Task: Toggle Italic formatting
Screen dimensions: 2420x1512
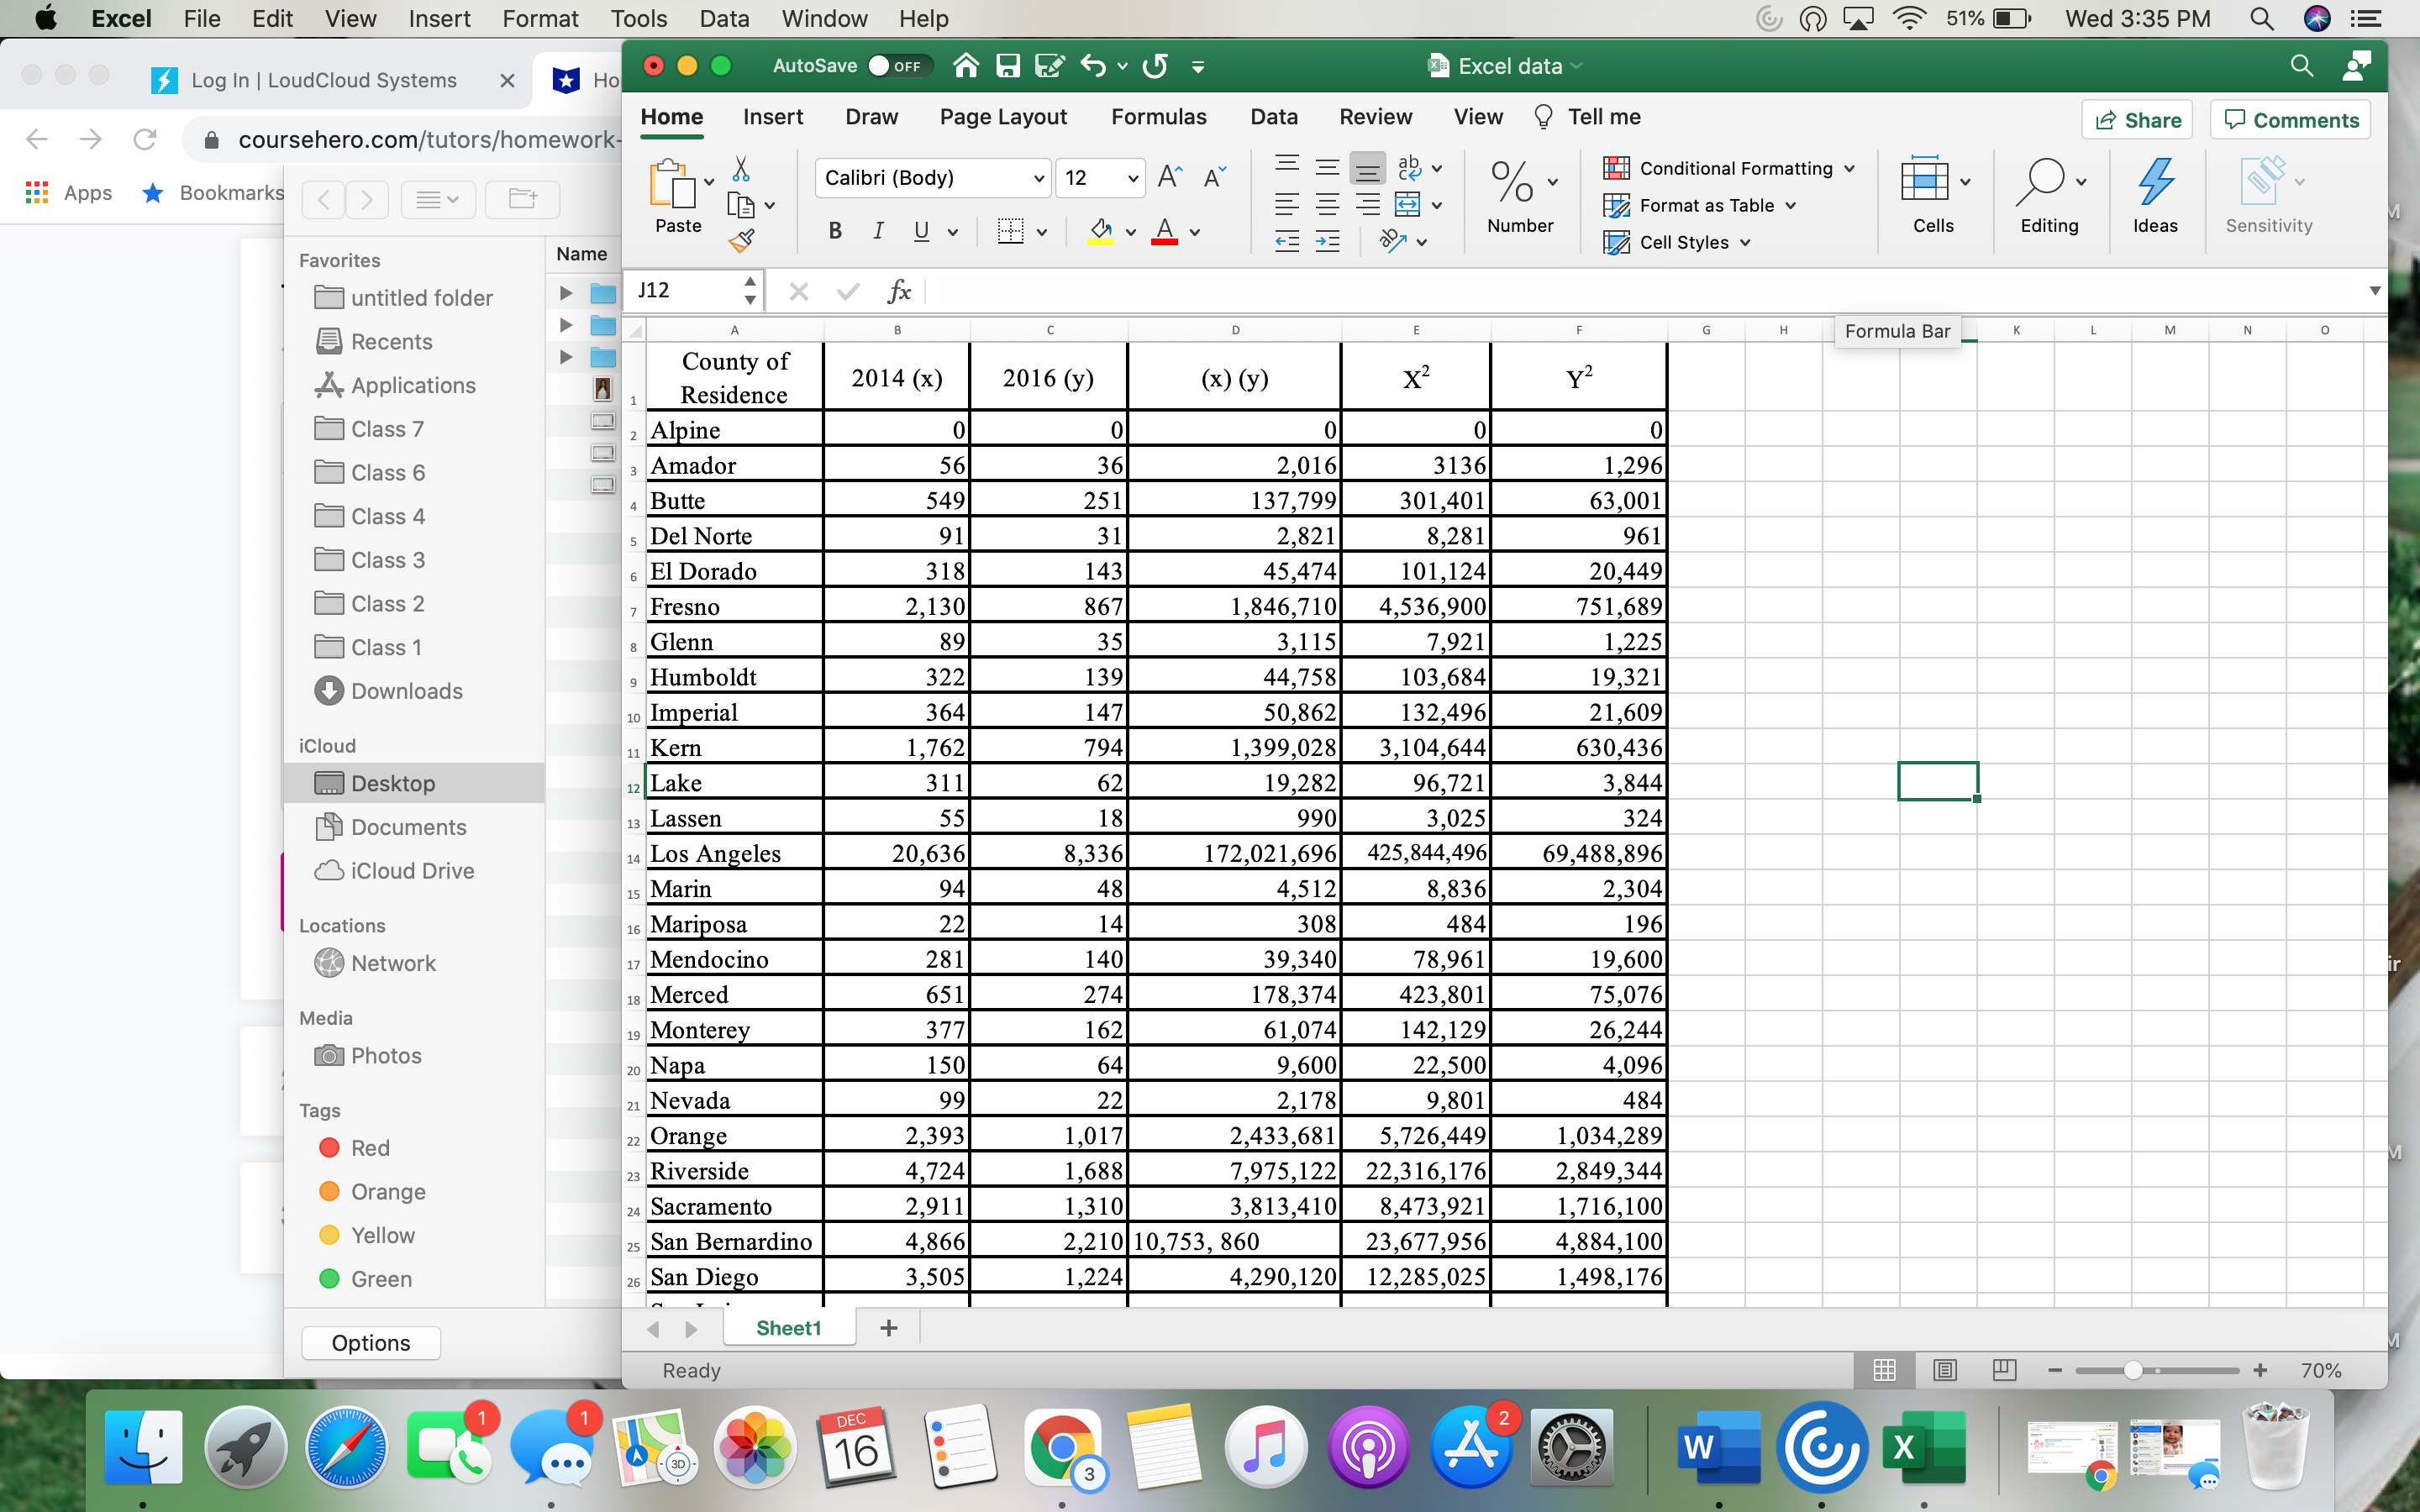Action: (x=877, y=232)
